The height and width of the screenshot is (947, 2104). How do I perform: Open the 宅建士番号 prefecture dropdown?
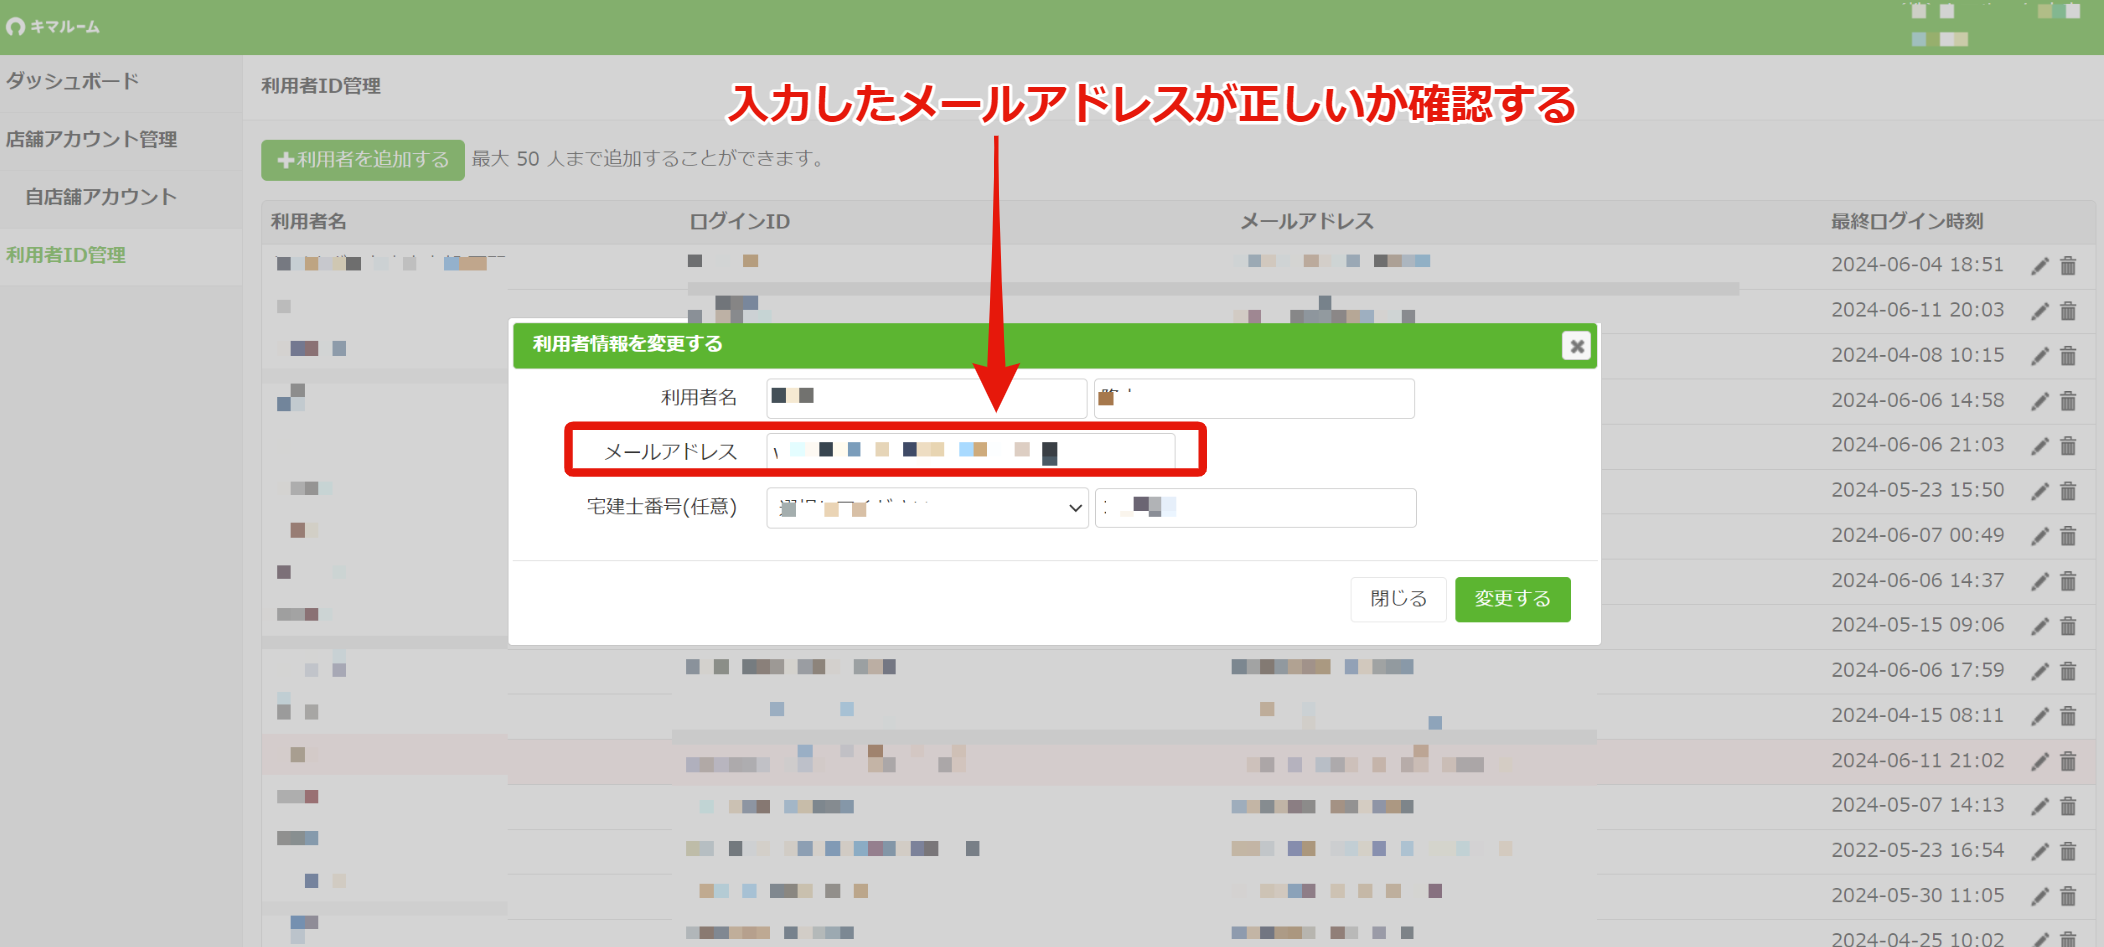point(927,508)
